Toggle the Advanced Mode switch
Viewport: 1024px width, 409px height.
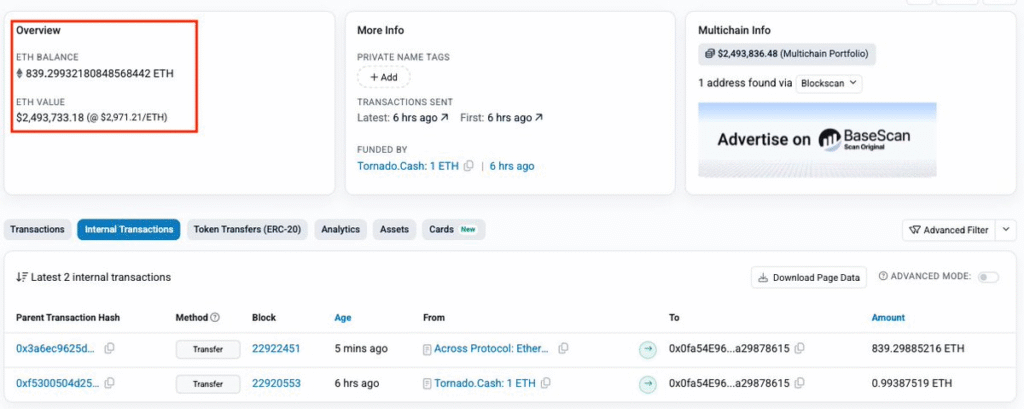pos(988,277)
